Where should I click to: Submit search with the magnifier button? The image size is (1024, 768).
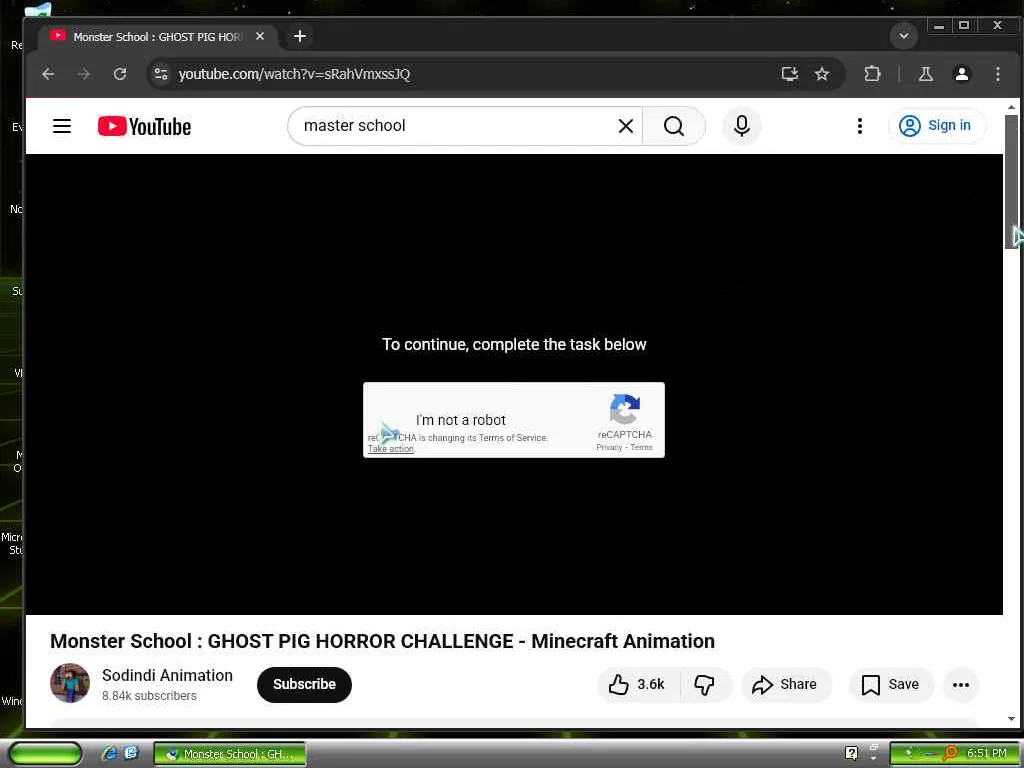[x=674, y=126]
